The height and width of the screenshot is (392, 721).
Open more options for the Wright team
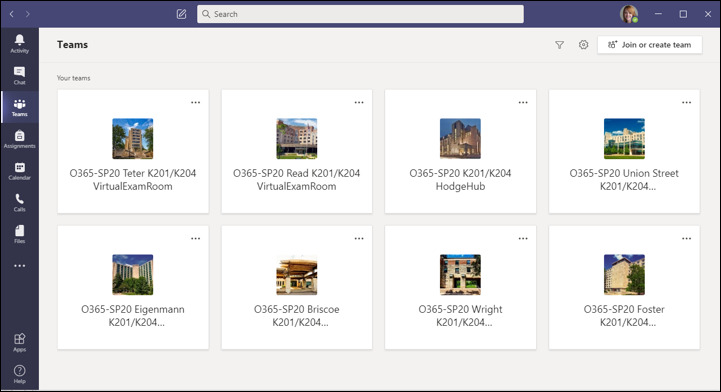click(x=523, y=239)
